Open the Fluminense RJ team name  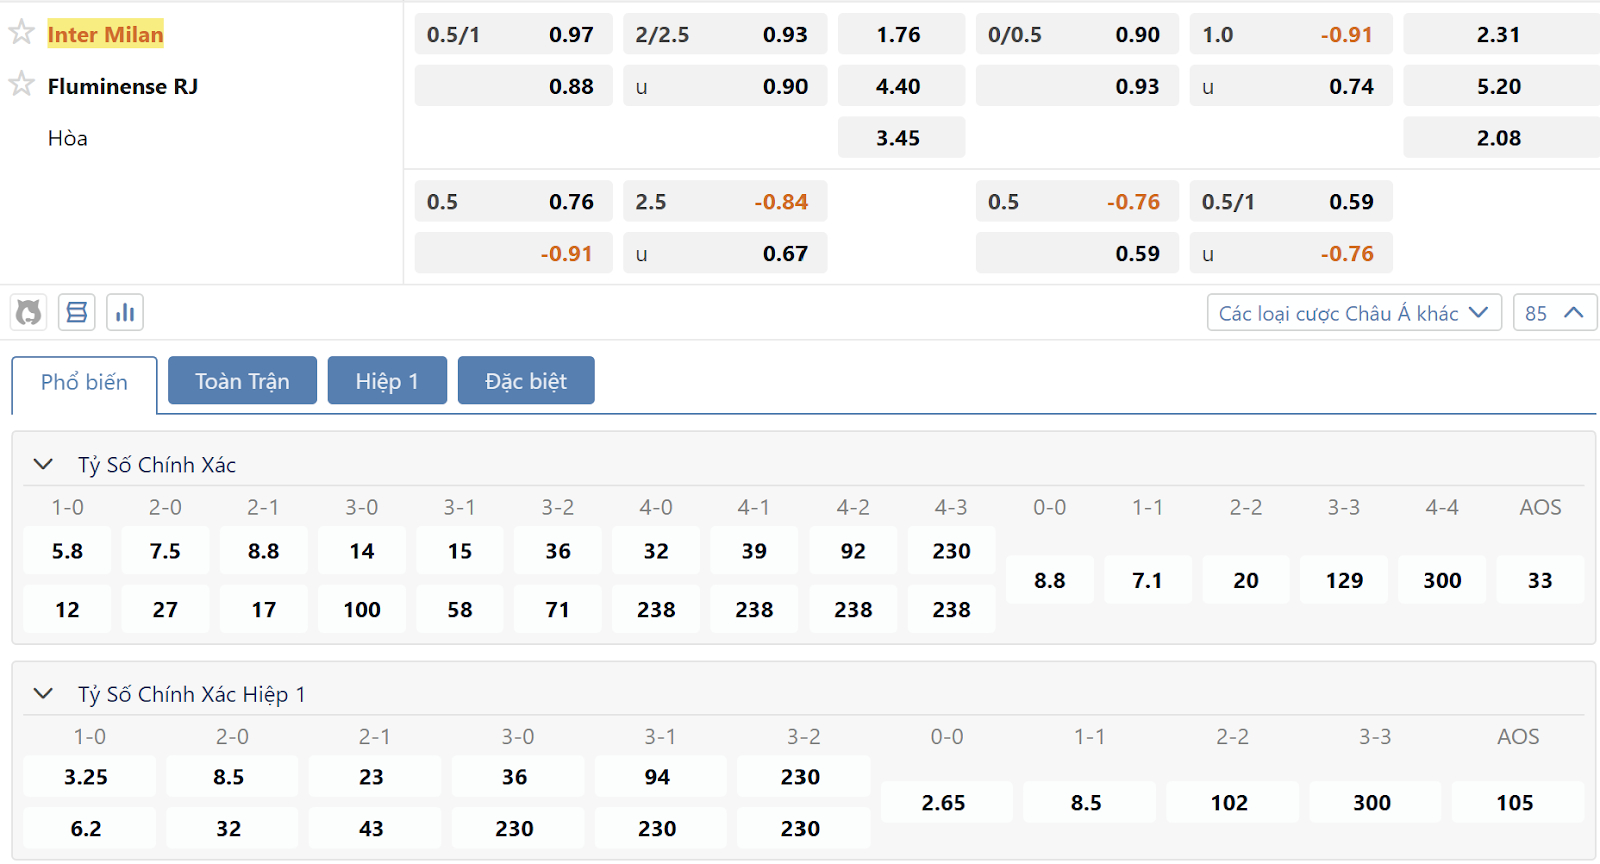123,86
